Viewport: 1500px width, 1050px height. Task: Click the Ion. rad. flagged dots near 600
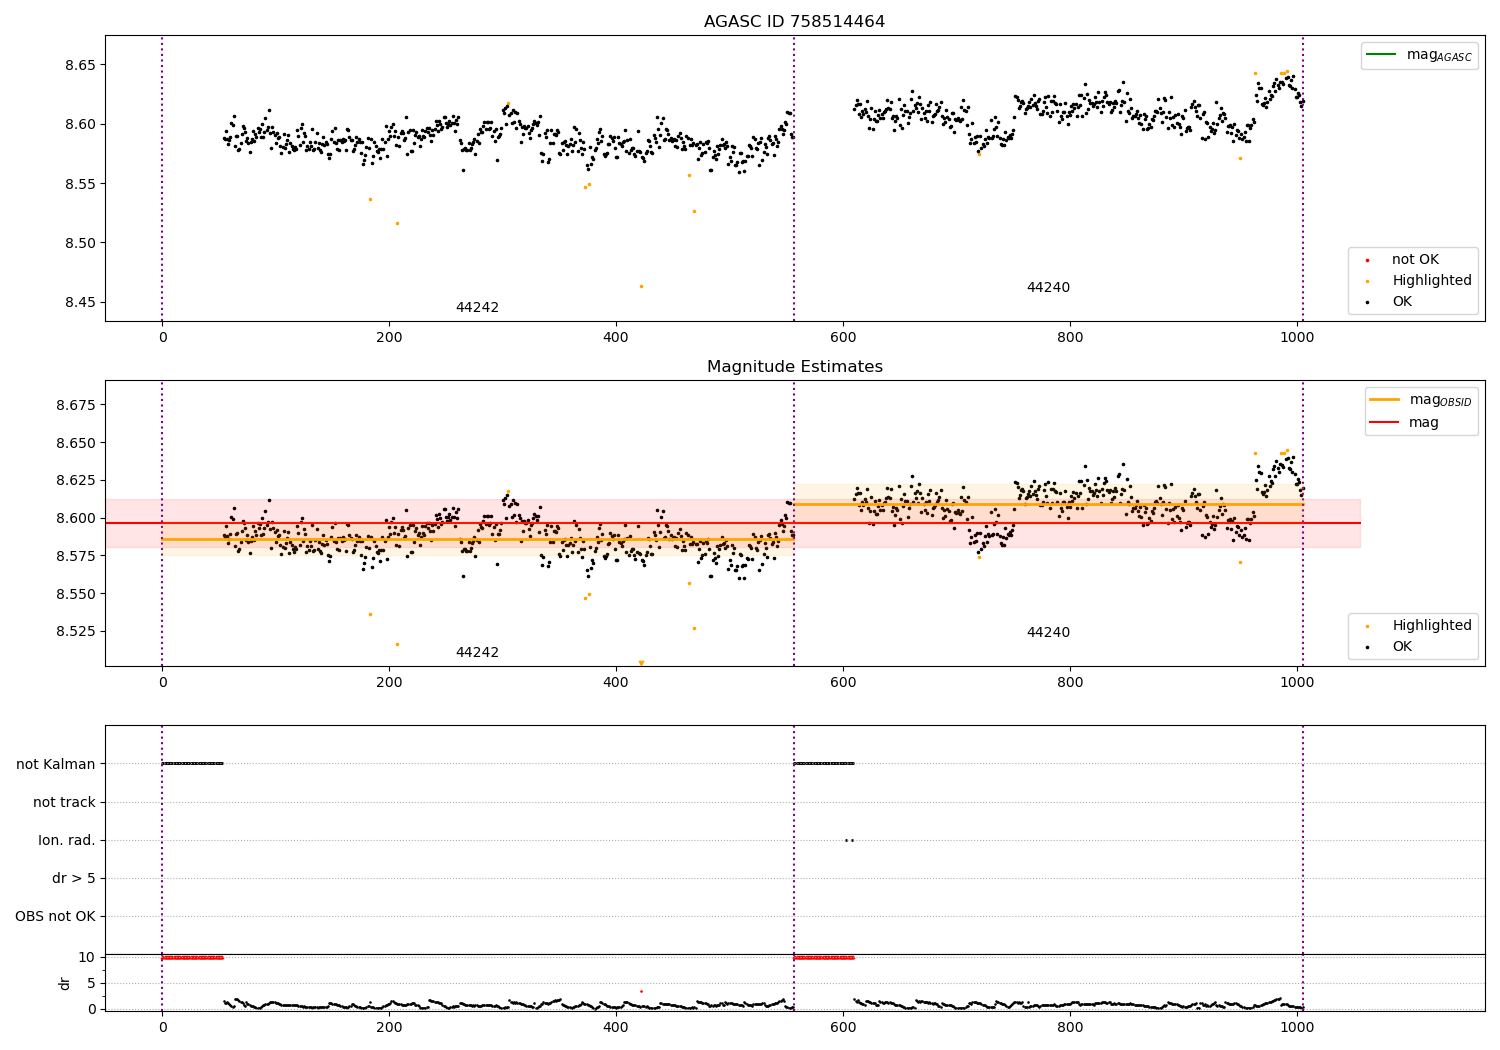(x=848, y=840)
